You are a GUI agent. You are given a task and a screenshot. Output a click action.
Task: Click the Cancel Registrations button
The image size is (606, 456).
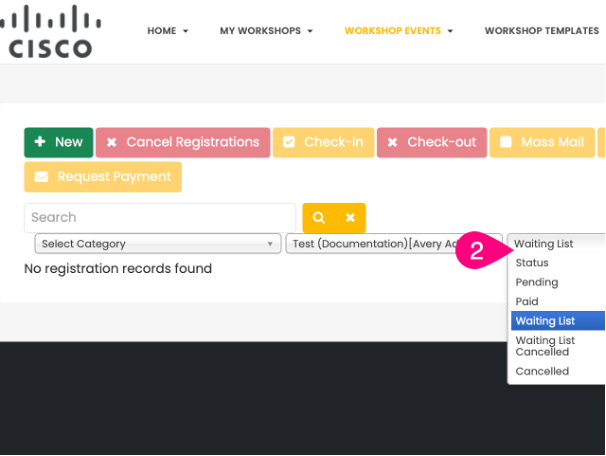[182, 142]
